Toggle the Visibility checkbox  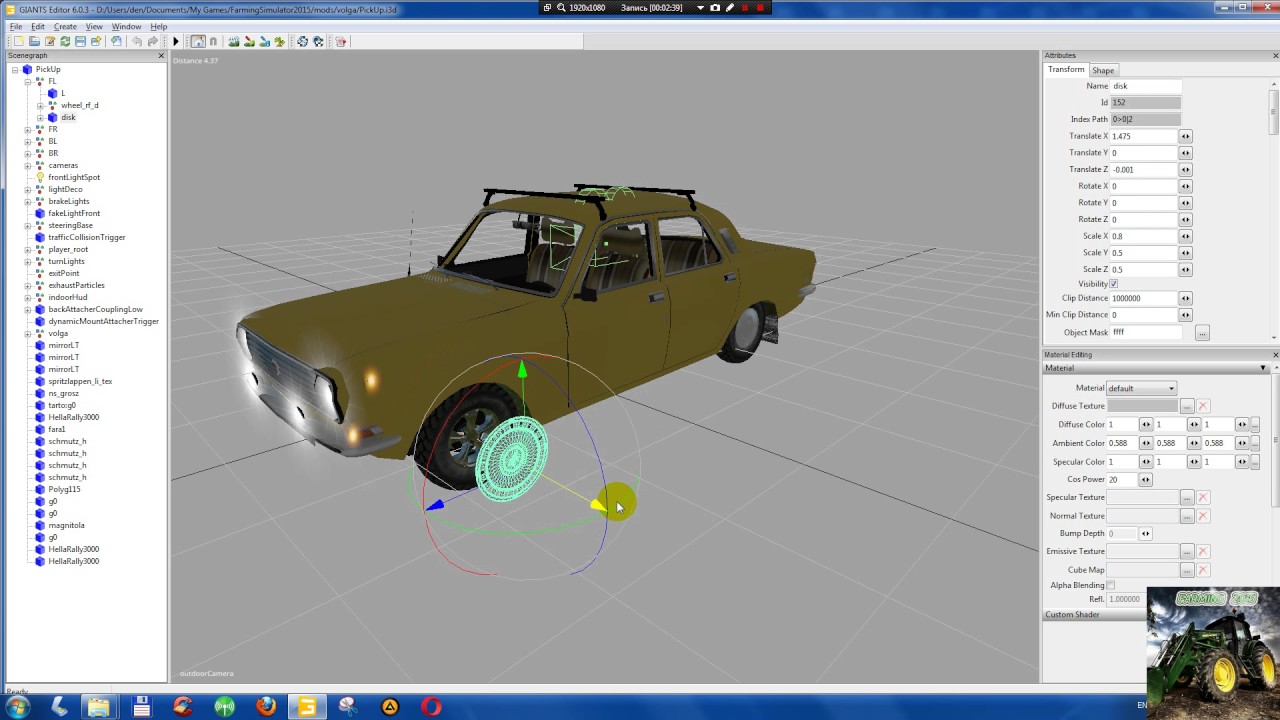pos(1113,284)
